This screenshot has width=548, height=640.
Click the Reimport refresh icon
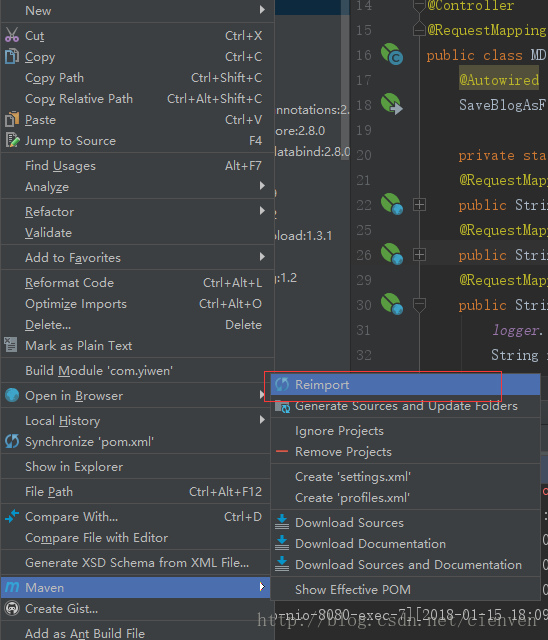282,384
